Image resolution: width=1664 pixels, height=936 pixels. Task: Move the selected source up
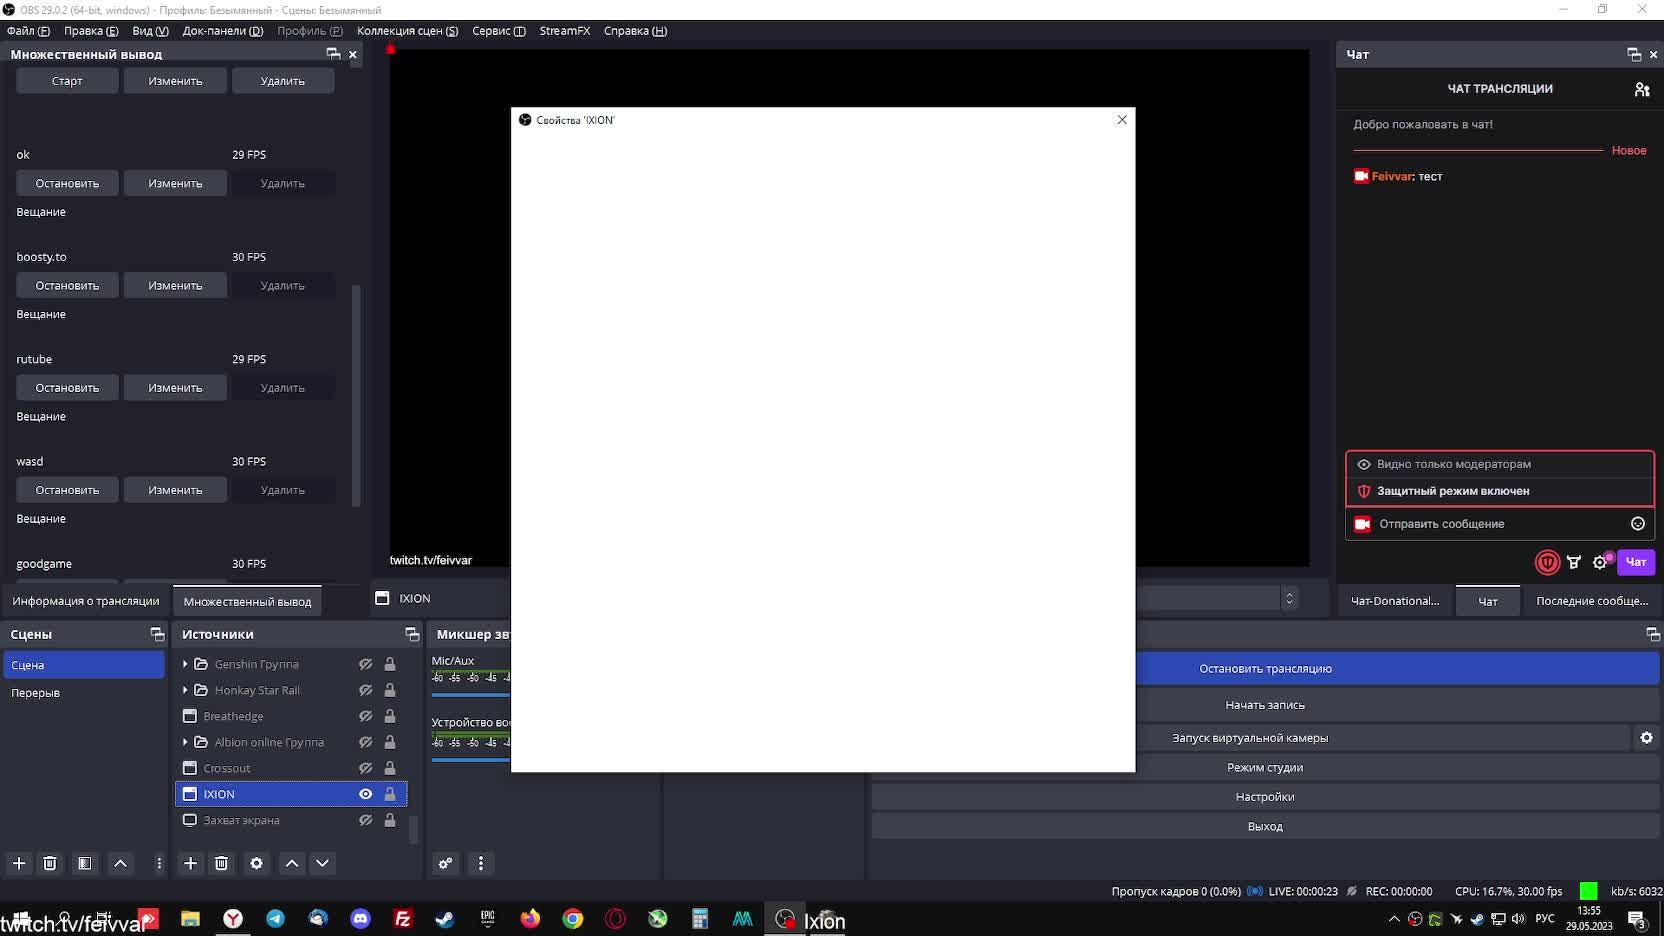(292, 863)
